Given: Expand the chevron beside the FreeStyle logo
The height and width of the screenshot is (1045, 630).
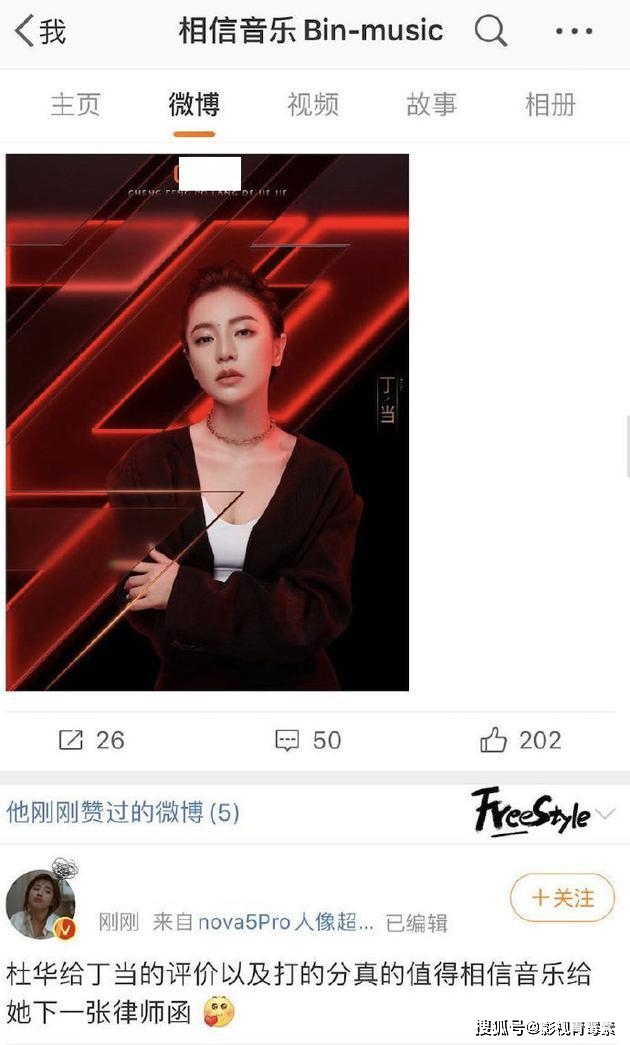Looking at the screenshot, I should (x=605, y=814).
